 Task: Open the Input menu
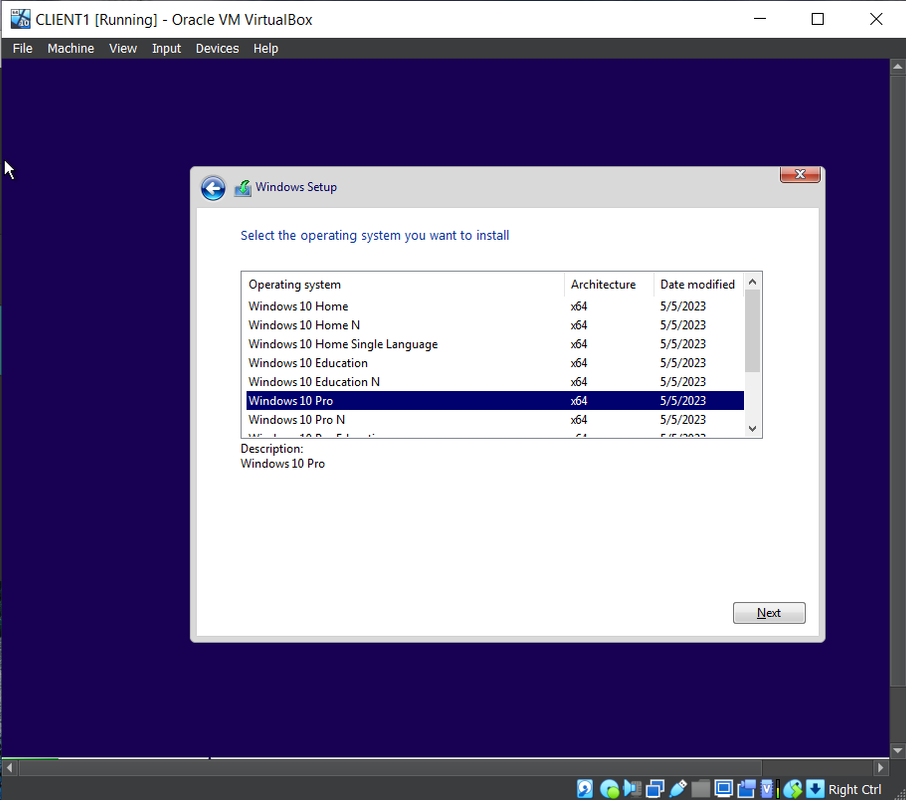[166, 49]
